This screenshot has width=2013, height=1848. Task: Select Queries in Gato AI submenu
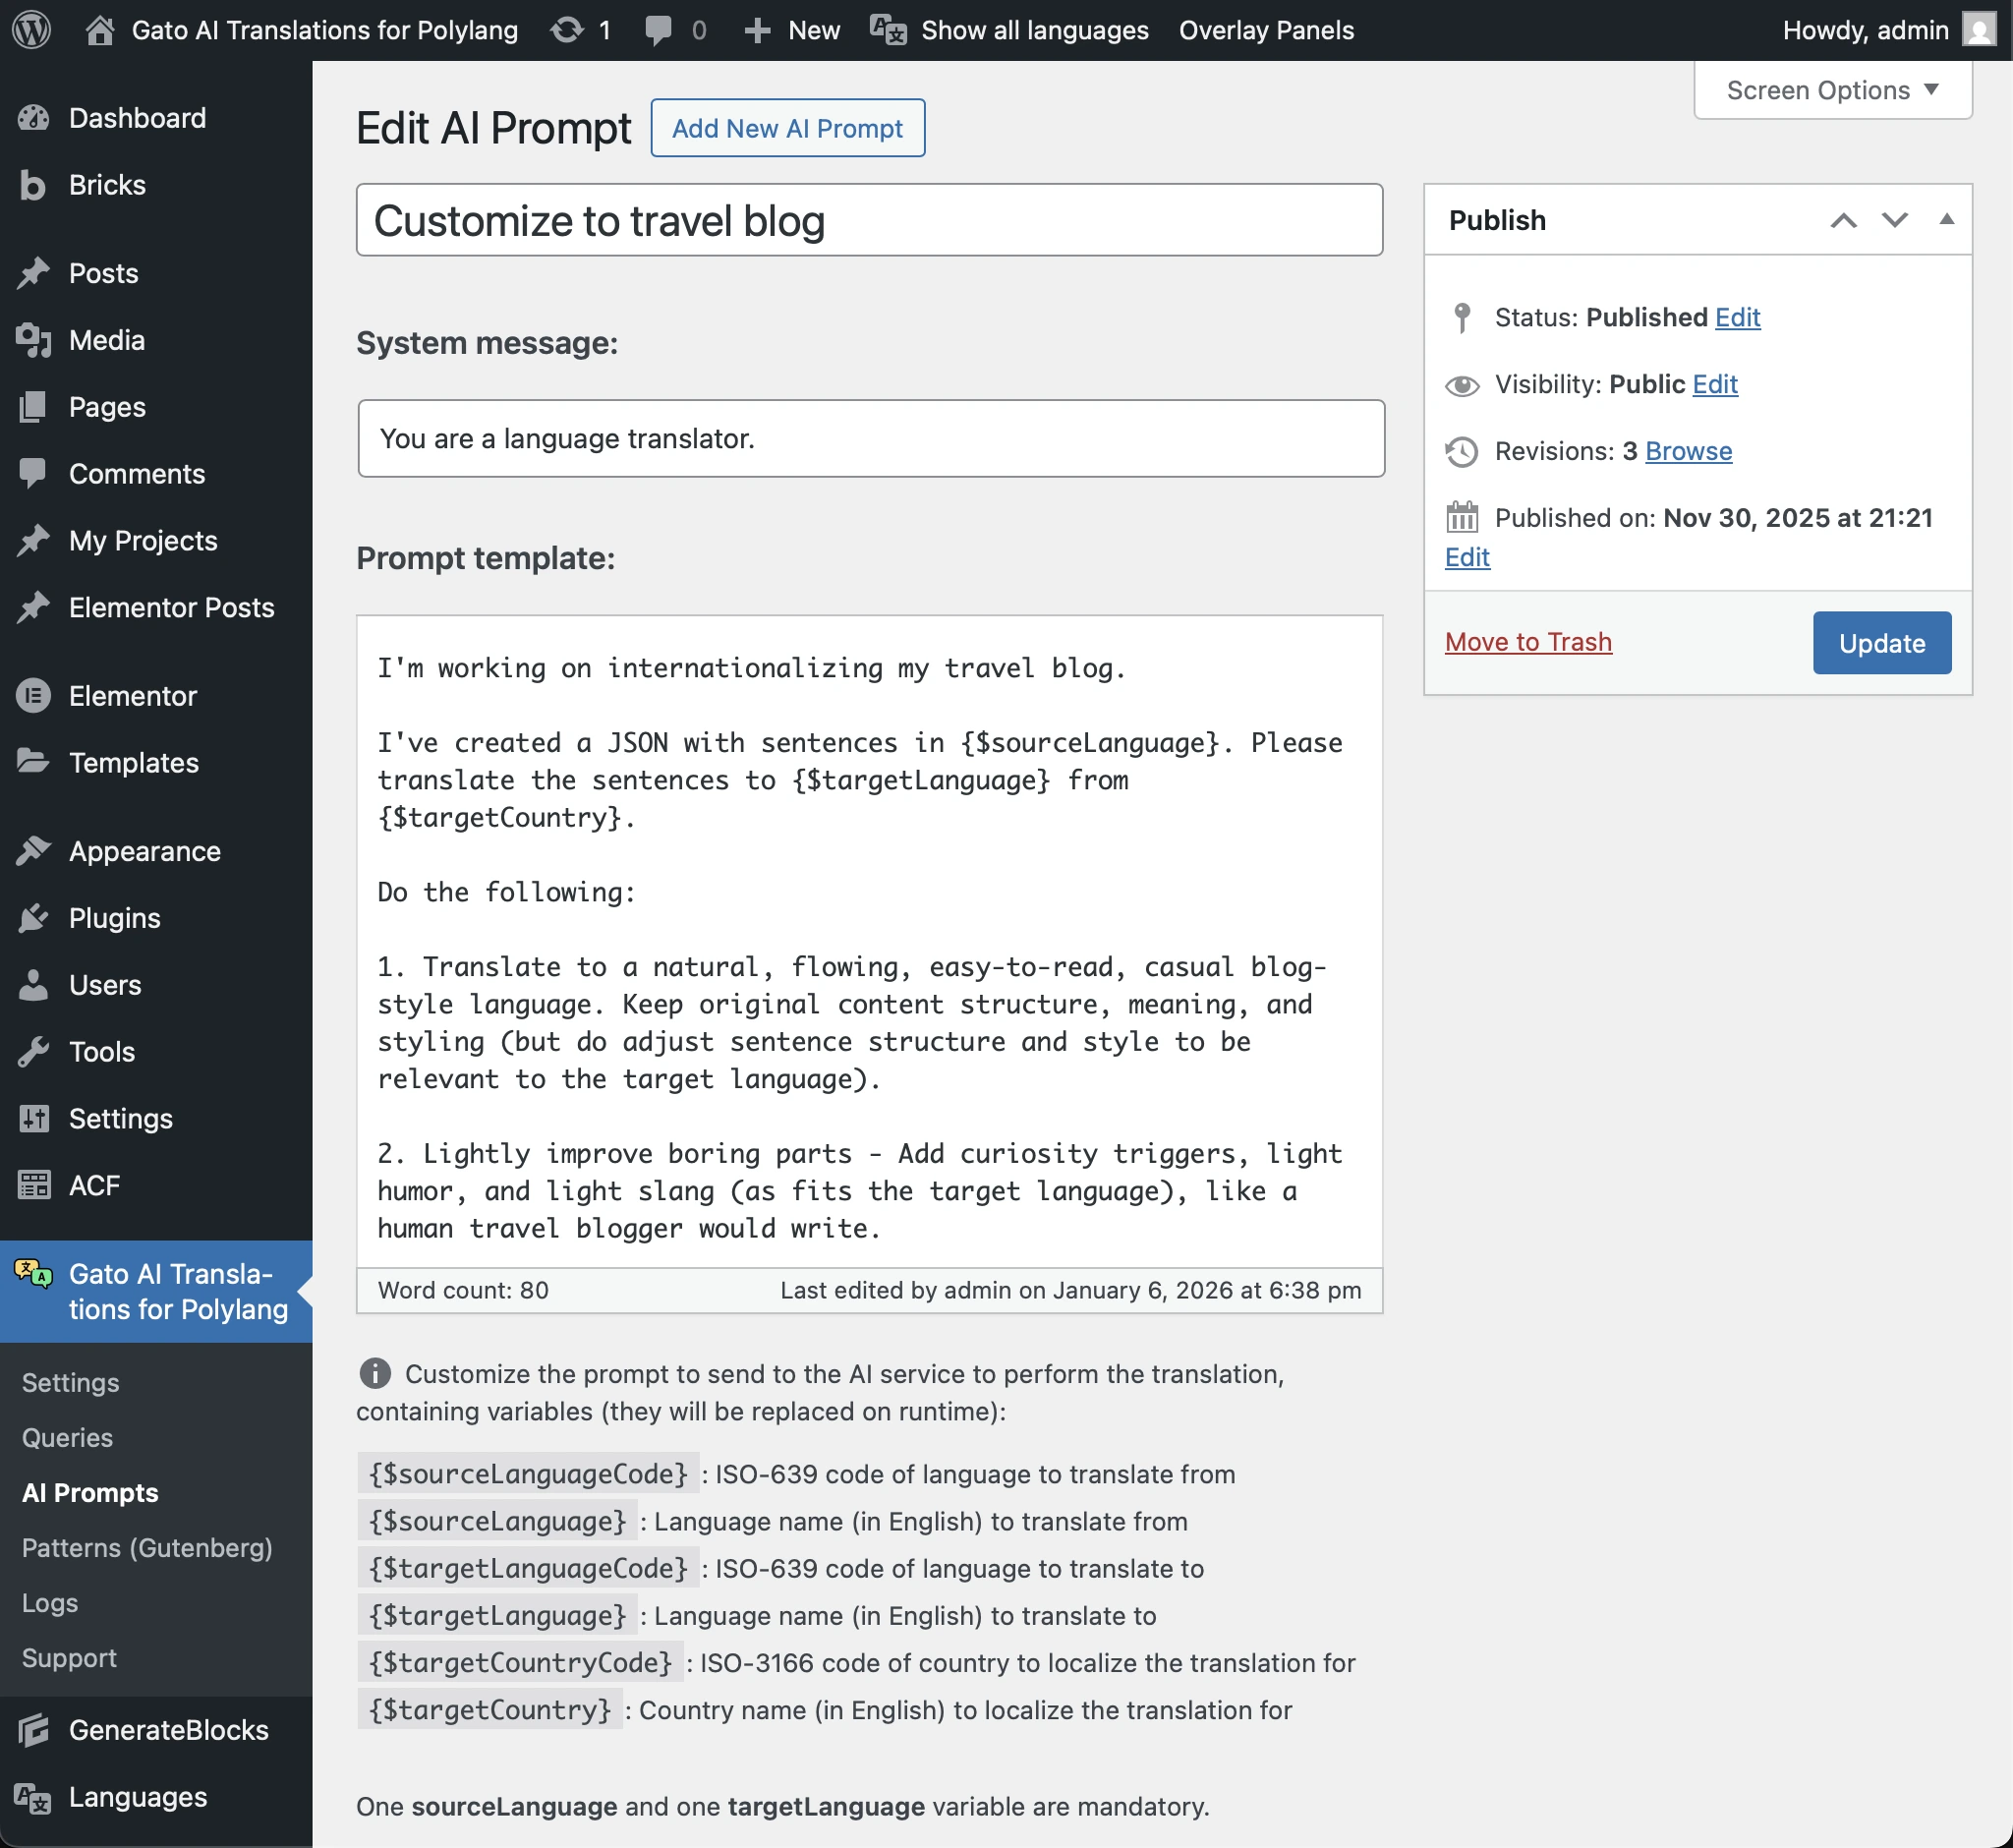pos(67,1437)
